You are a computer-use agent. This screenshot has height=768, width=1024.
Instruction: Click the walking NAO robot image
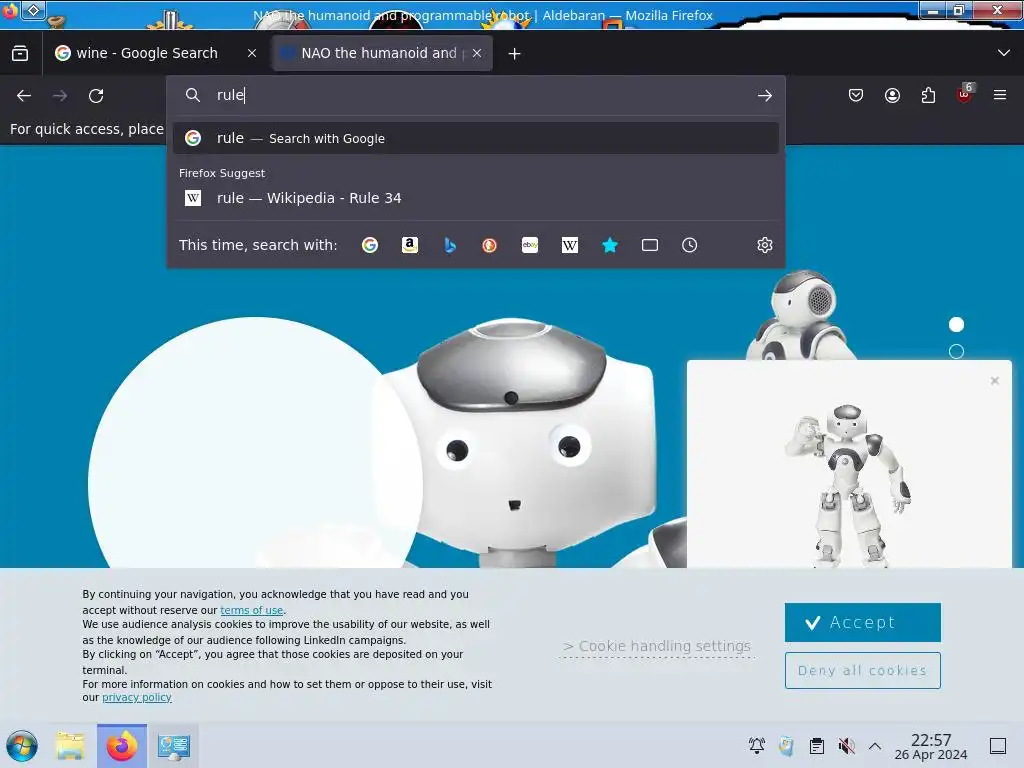pos(848,485)
